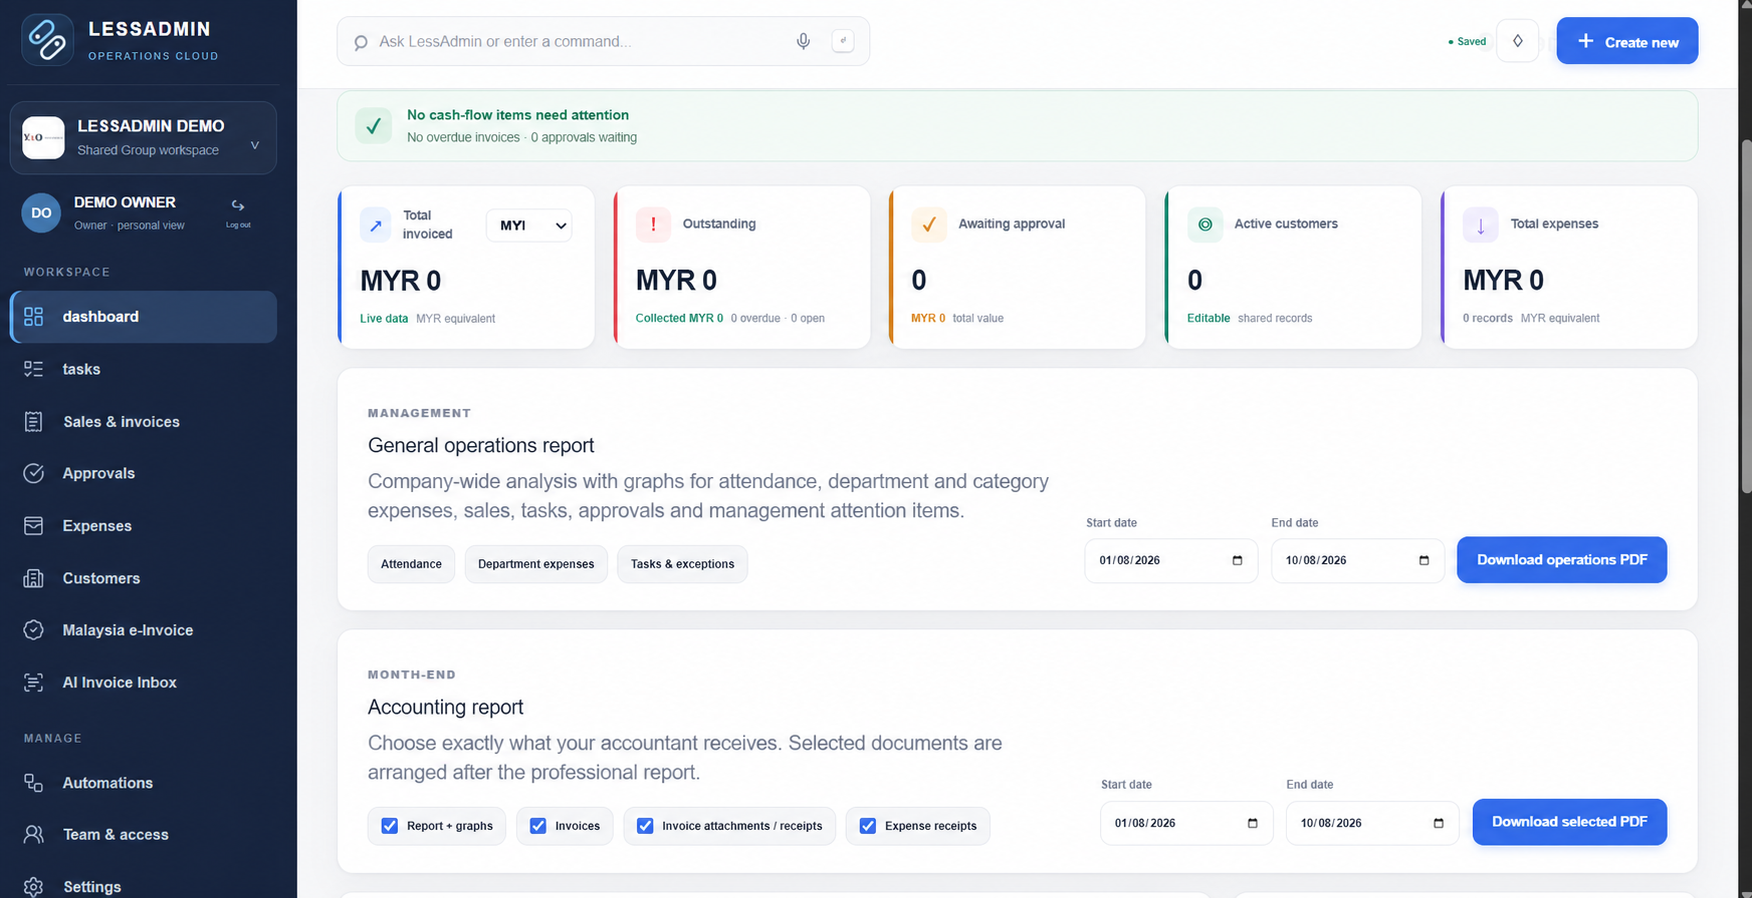The height and width of the screenshot is (898, 1752).
Task: Click the Saved status indicator
Action: tap(1467, 42)
